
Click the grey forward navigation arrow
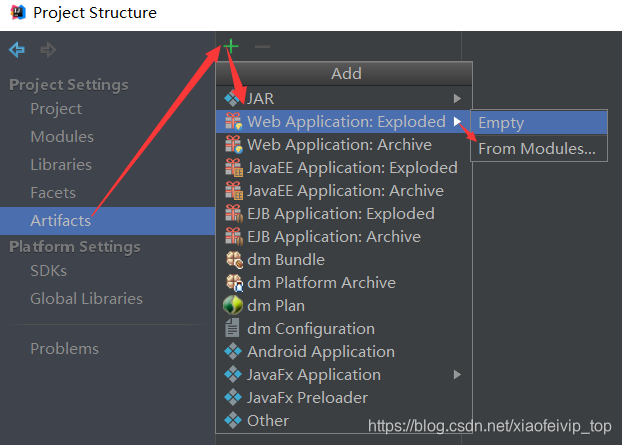[48, 50]
